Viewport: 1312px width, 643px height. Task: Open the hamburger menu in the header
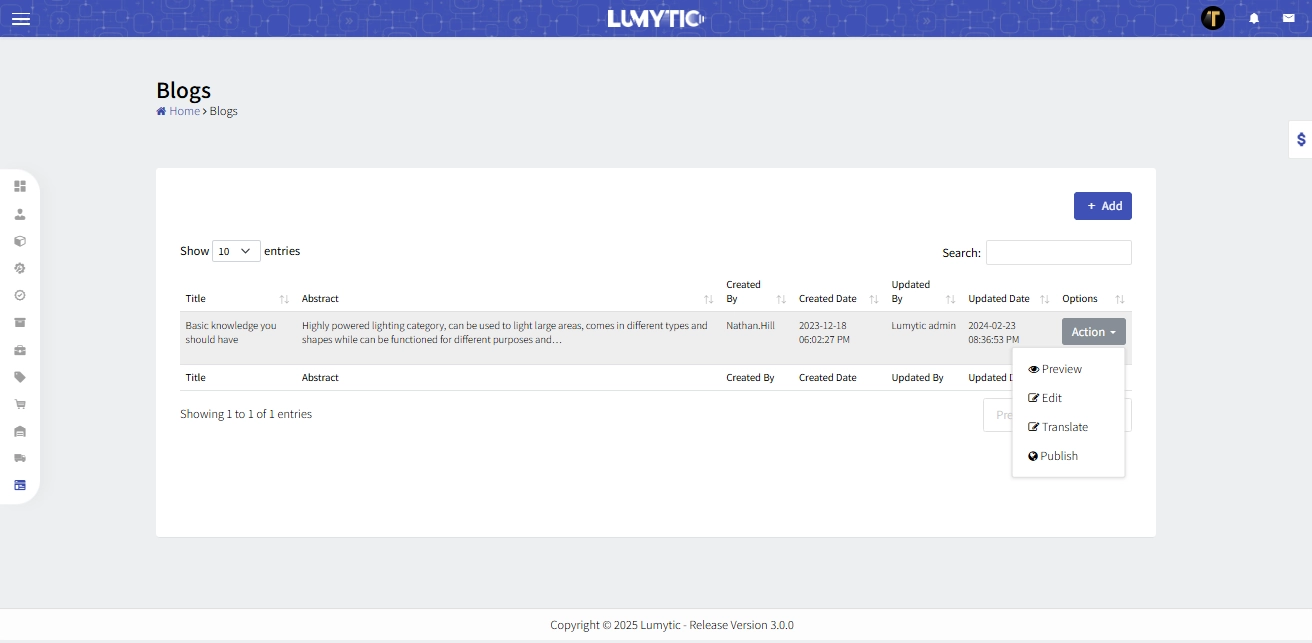[21, 19]
